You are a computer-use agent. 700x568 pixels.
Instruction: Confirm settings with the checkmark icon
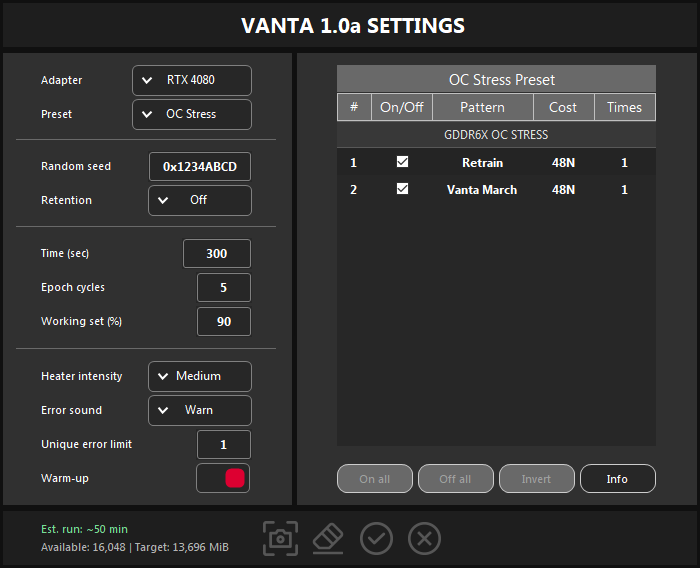(x=376, y=539)
